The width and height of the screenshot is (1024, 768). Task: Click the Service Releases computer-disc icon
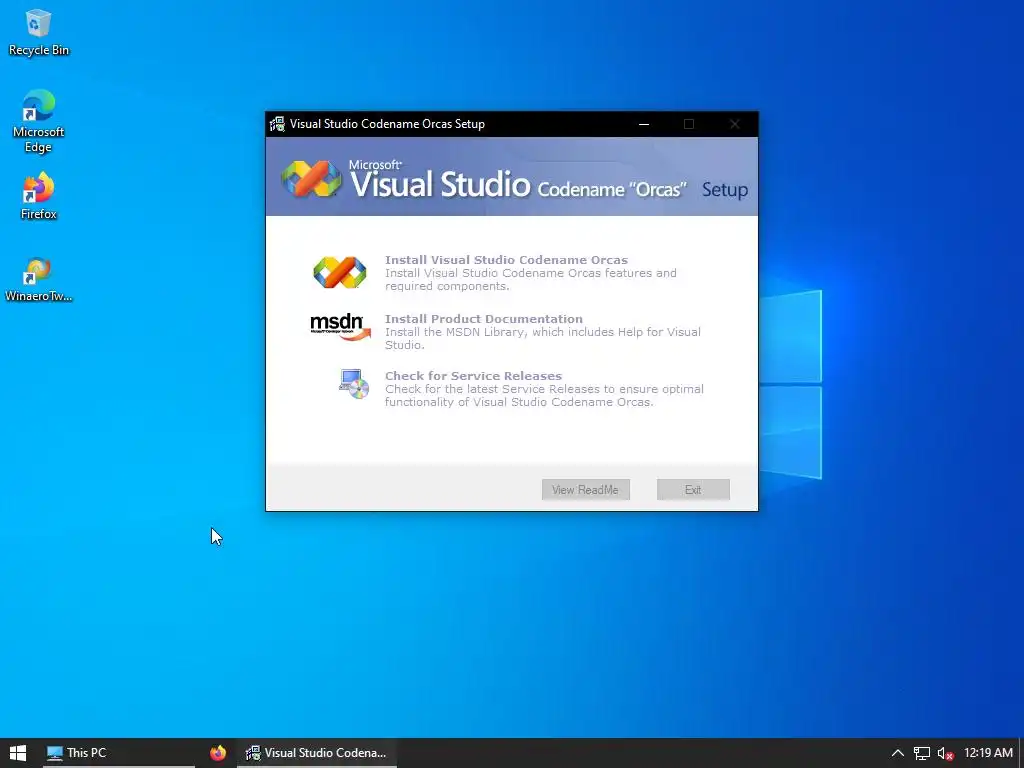coord(354,384)
